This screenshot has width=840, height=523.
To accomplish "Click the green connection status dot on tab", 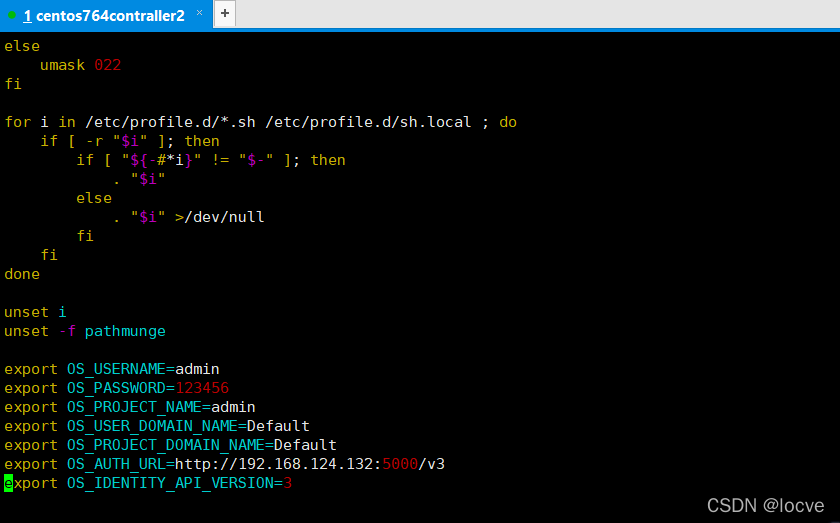I will click(x=12, y=16).
